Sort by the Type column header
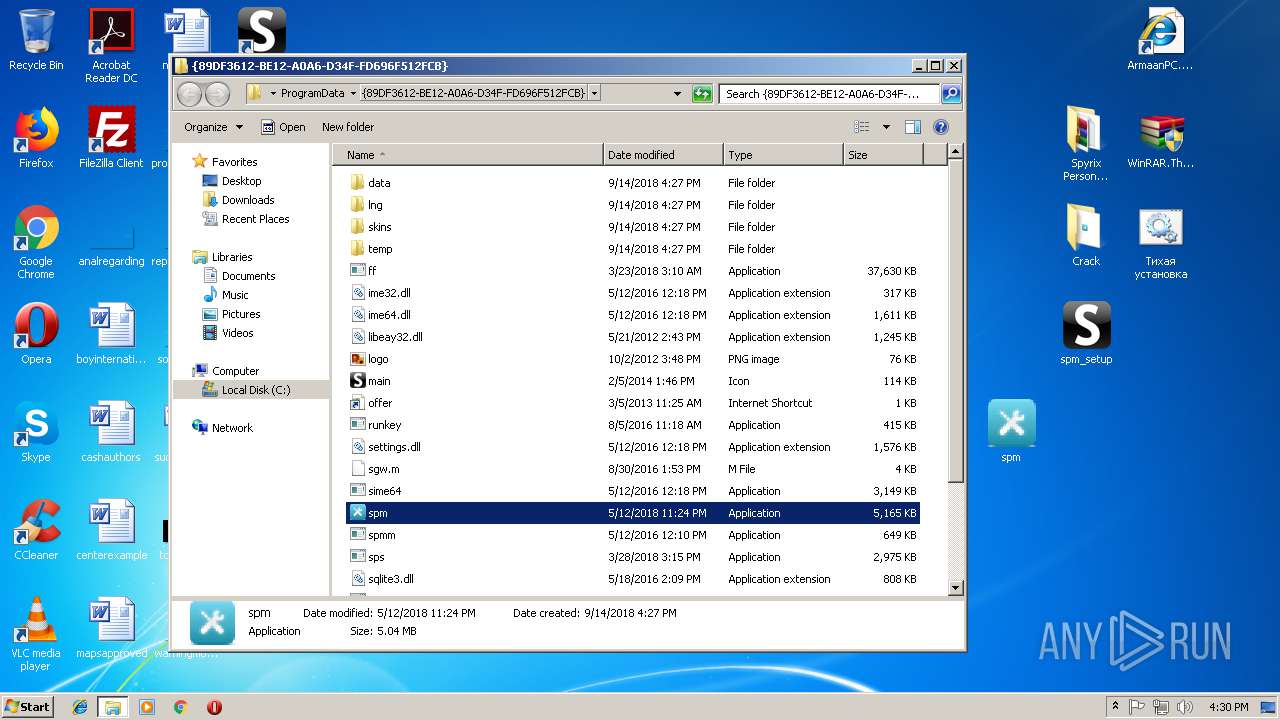Image resolution: width=1280 pixels, height=720 pixels. tap(783, 155)
